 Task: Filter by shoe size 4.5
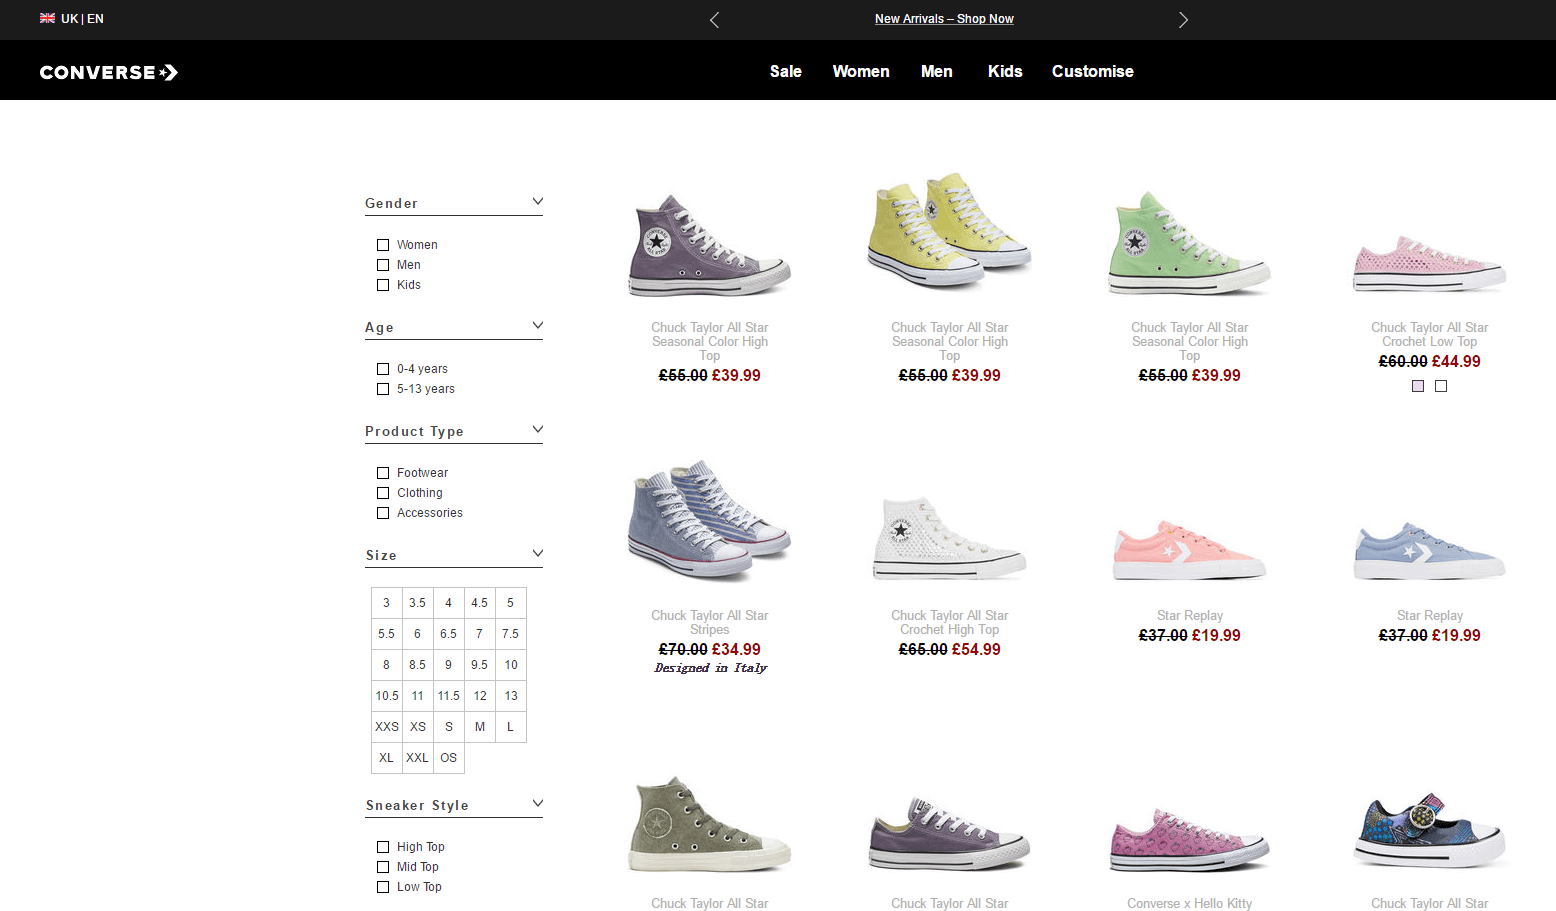pos(480,603)
